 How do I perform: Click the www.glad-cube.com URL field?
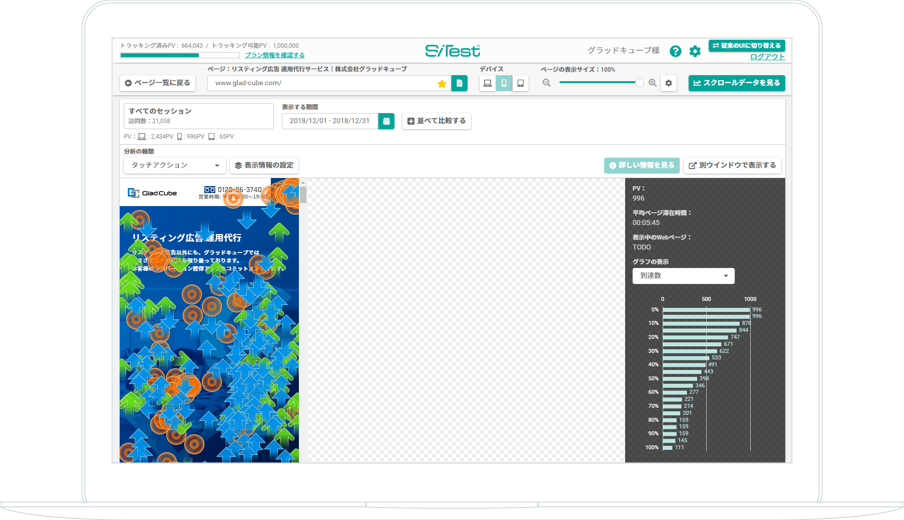tap(329, 83)
